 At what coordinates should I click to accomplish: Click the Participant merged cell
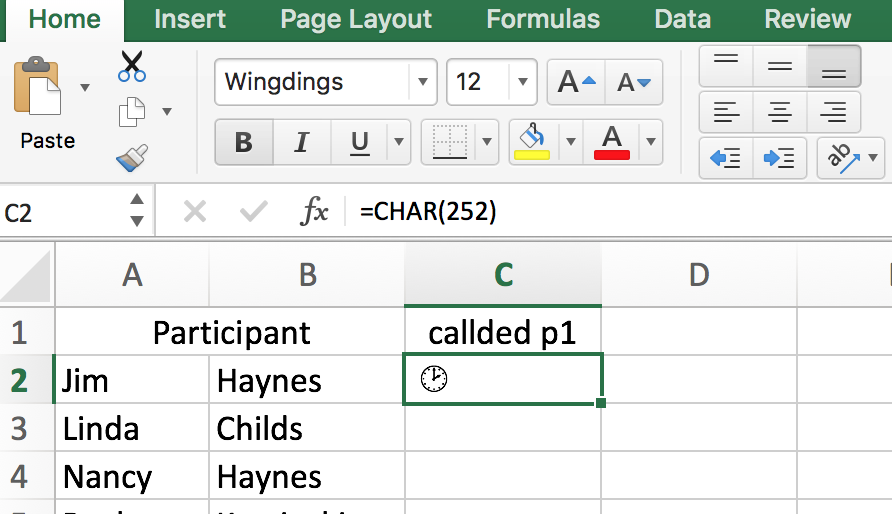point(230,332)
